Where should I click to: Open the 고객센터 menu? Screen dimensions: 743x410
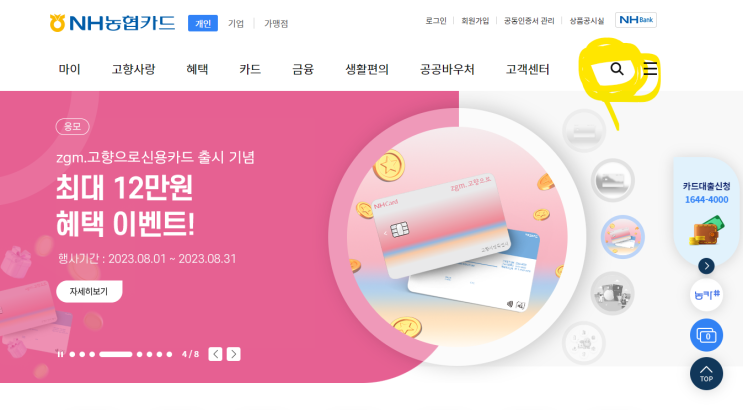point(527,69)
